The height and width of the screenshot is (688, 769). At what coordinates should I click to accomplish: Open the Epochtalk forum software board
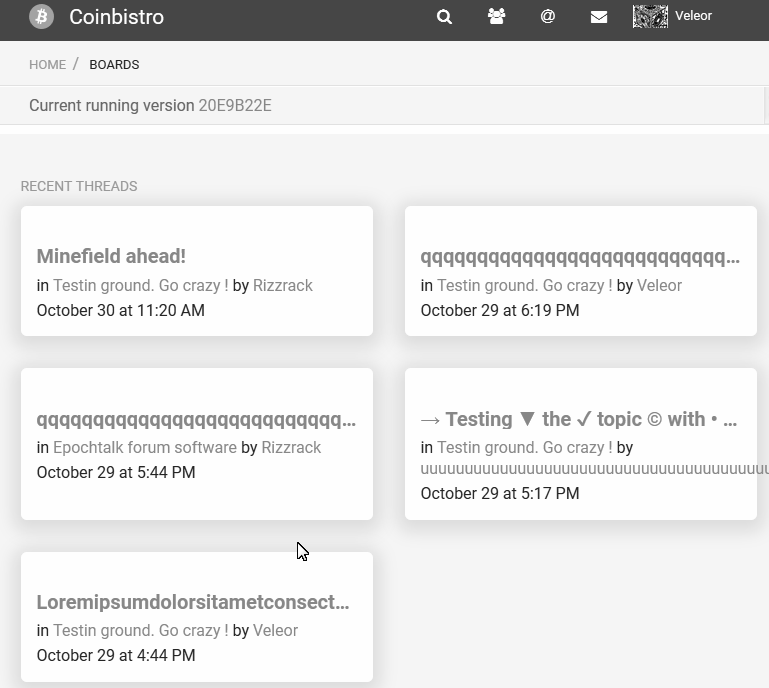click(x=145, y=447)
